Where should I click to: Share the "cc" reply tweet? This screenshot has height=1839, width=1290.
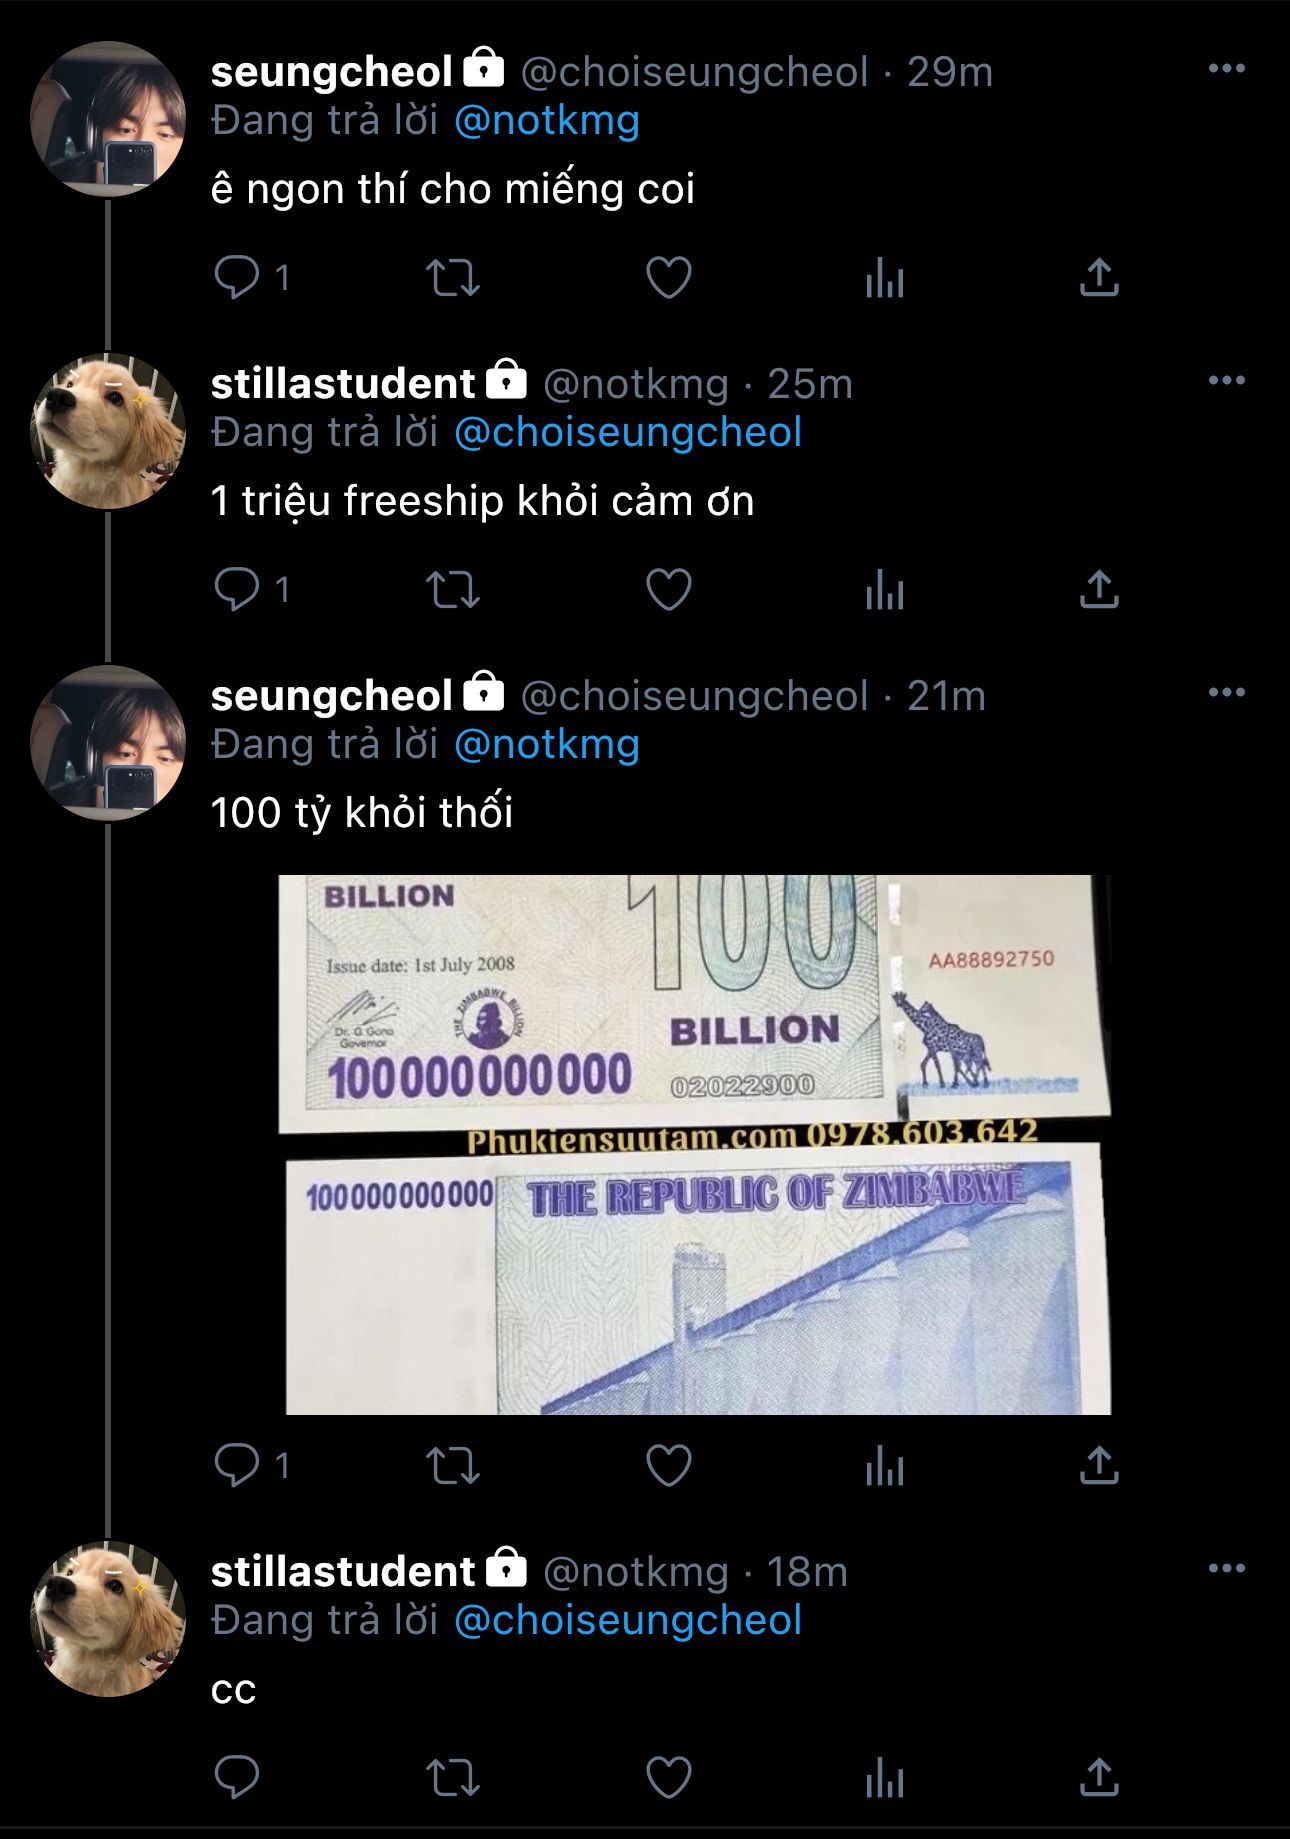(x=1099, y=1778)
